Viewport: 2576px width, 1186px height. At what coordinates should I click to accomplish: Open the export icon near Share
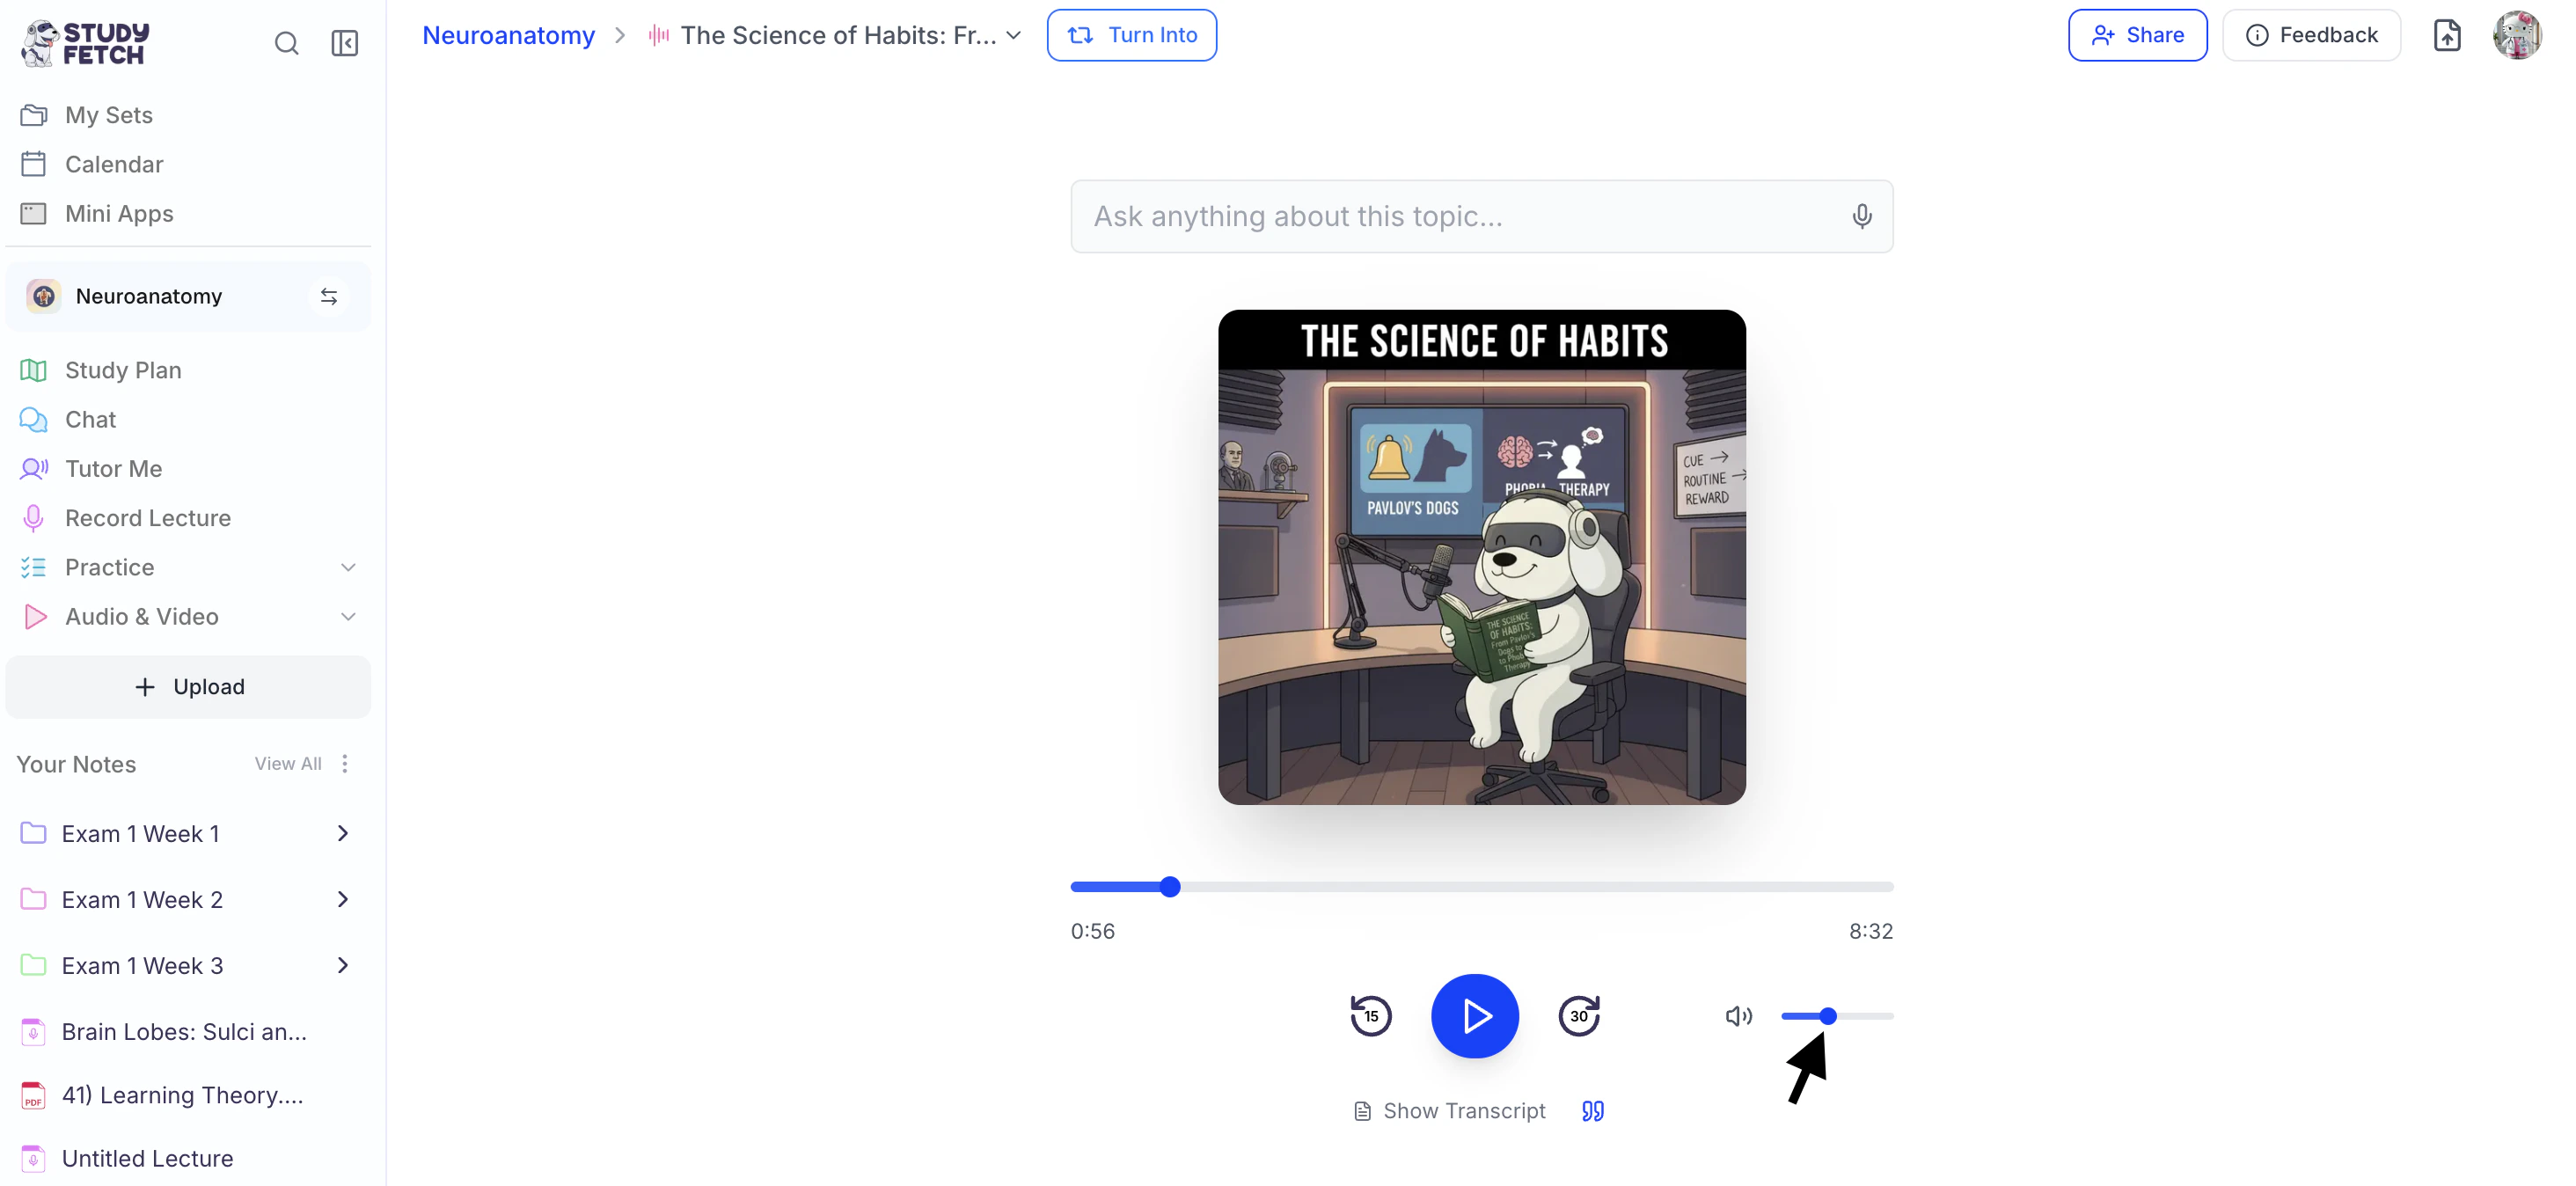[x=2447, y=34]
